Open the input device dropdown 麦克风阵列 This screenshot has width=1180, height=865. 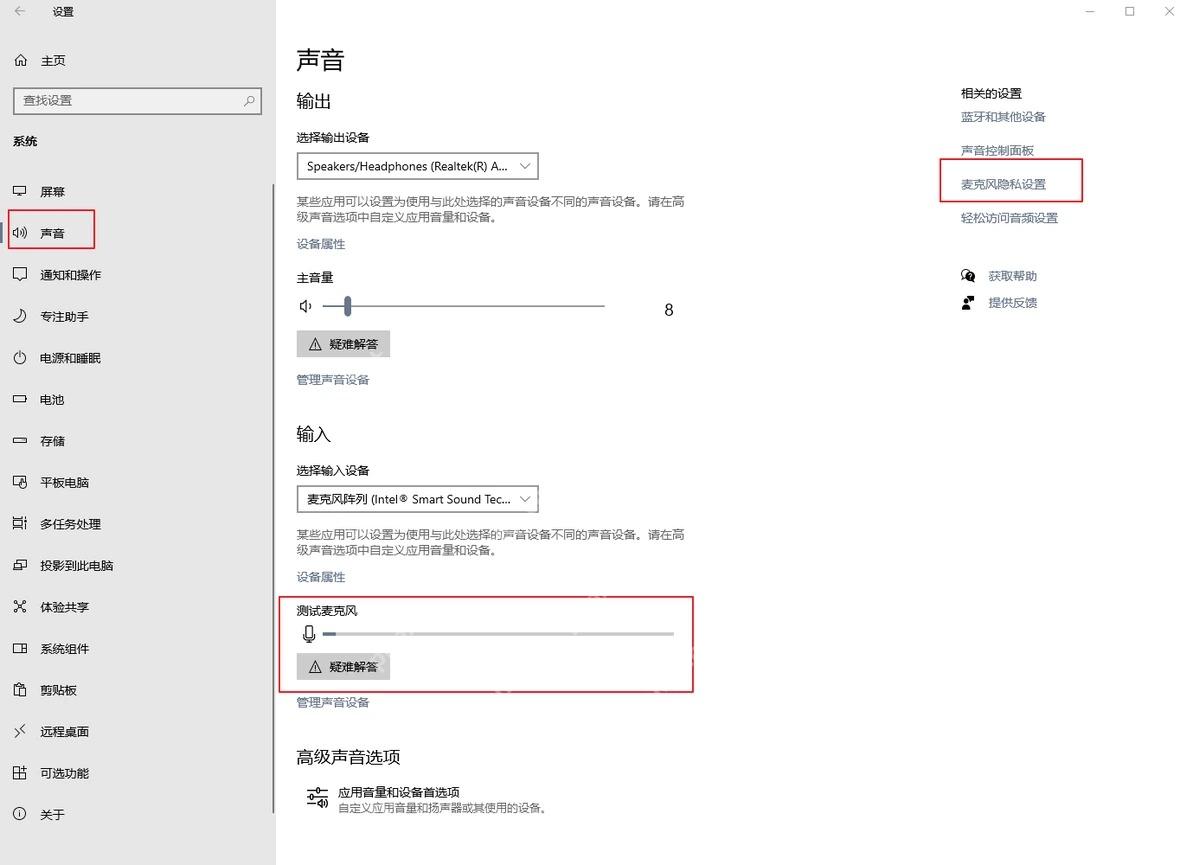pyautogui.click(x=418, y=499)
